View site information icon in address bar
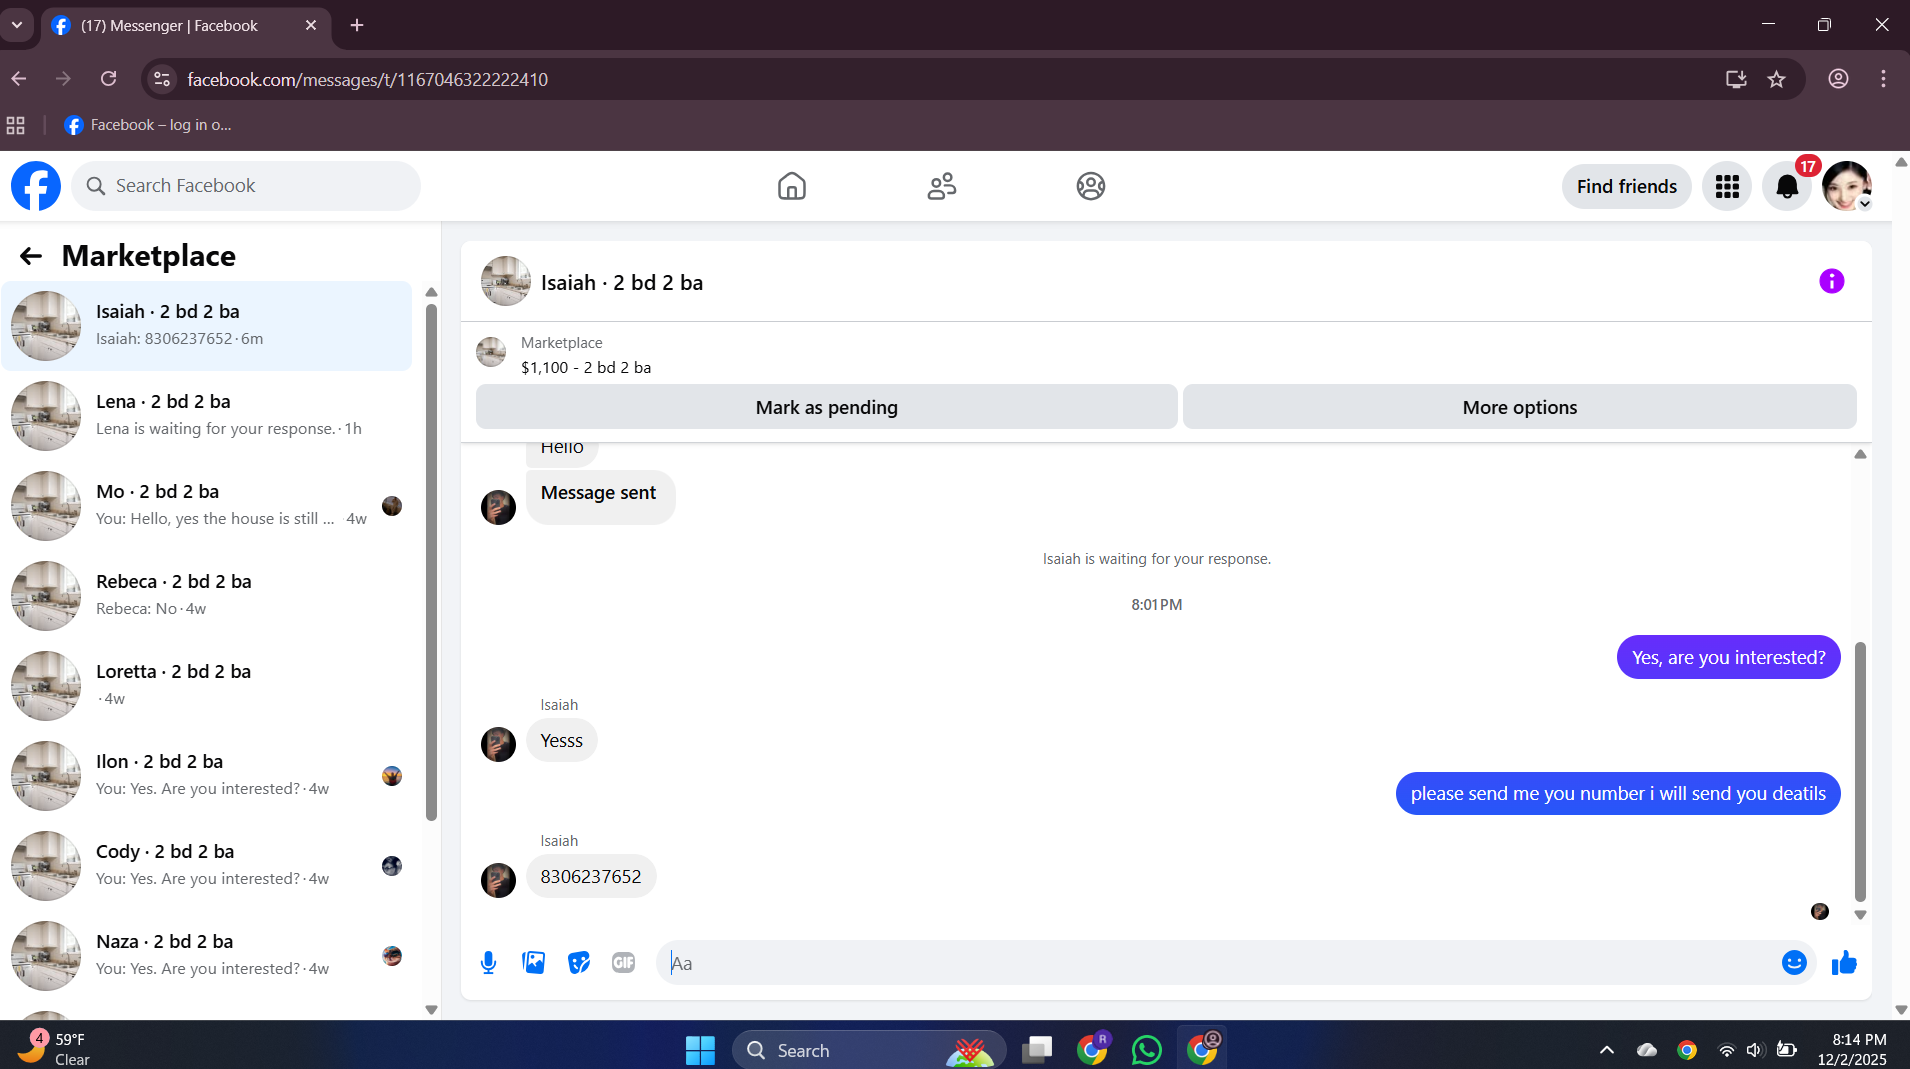 pos(161,79)
